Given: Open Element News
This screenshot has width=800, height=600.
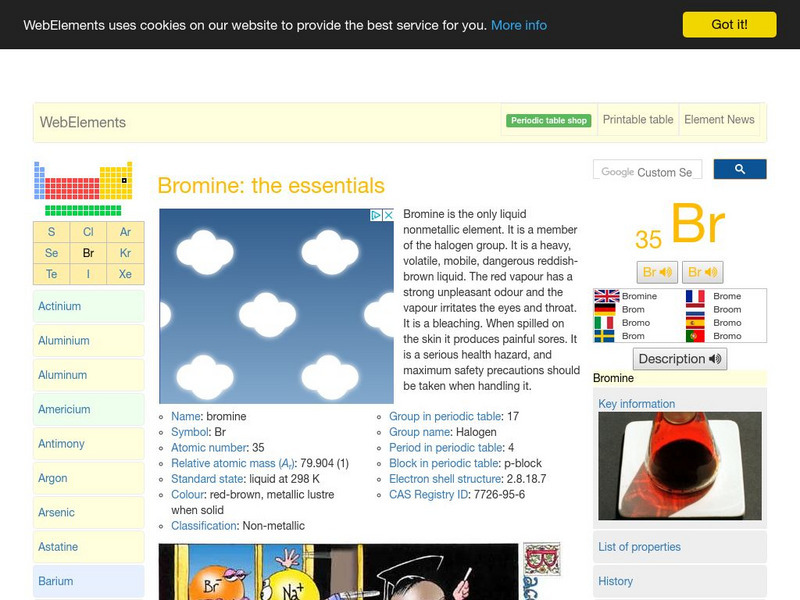Looking at the screenshot, I should click(719, 119).
